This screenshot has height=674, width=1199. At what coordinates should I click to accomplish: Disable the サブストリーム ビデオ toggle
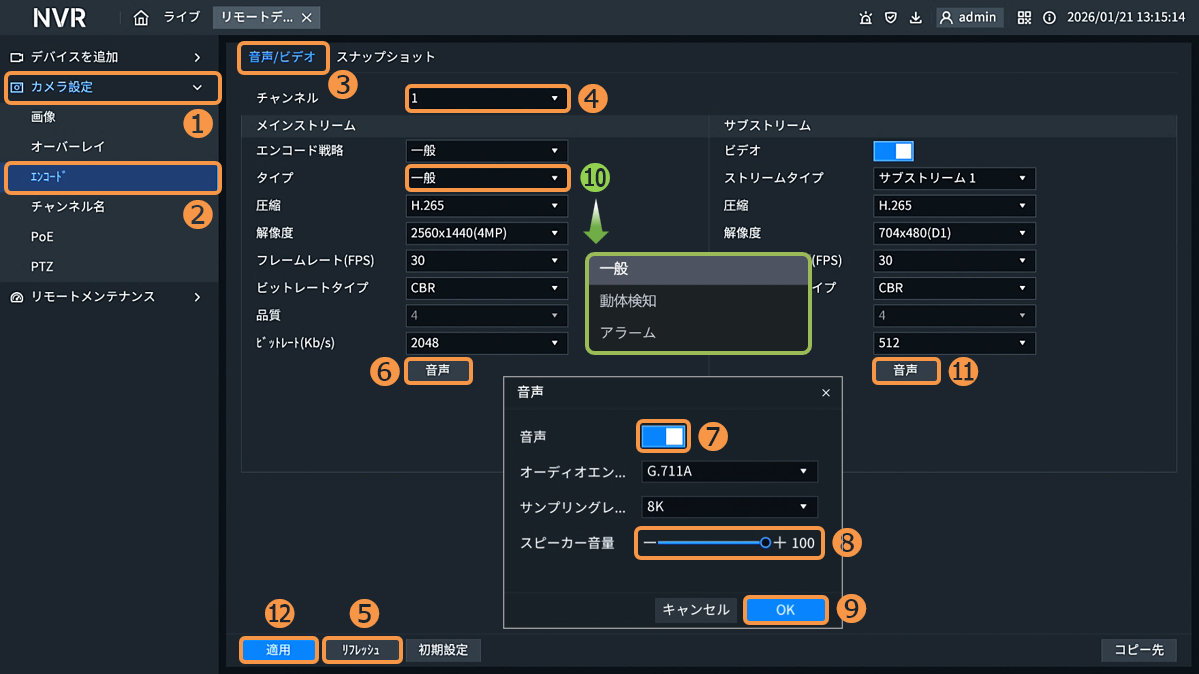point(893,150)
